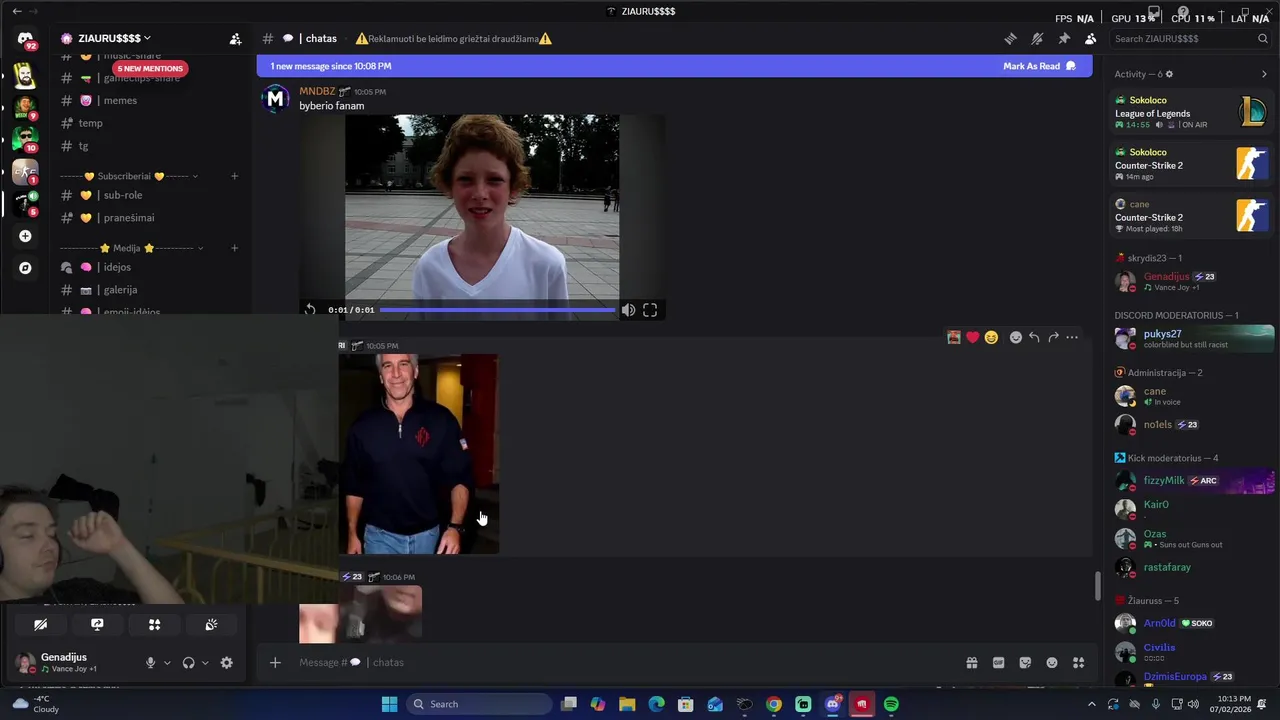Click 5 NEW MENTIONS badge
The width and height of the screenshot is (1280, 720).
149,69
